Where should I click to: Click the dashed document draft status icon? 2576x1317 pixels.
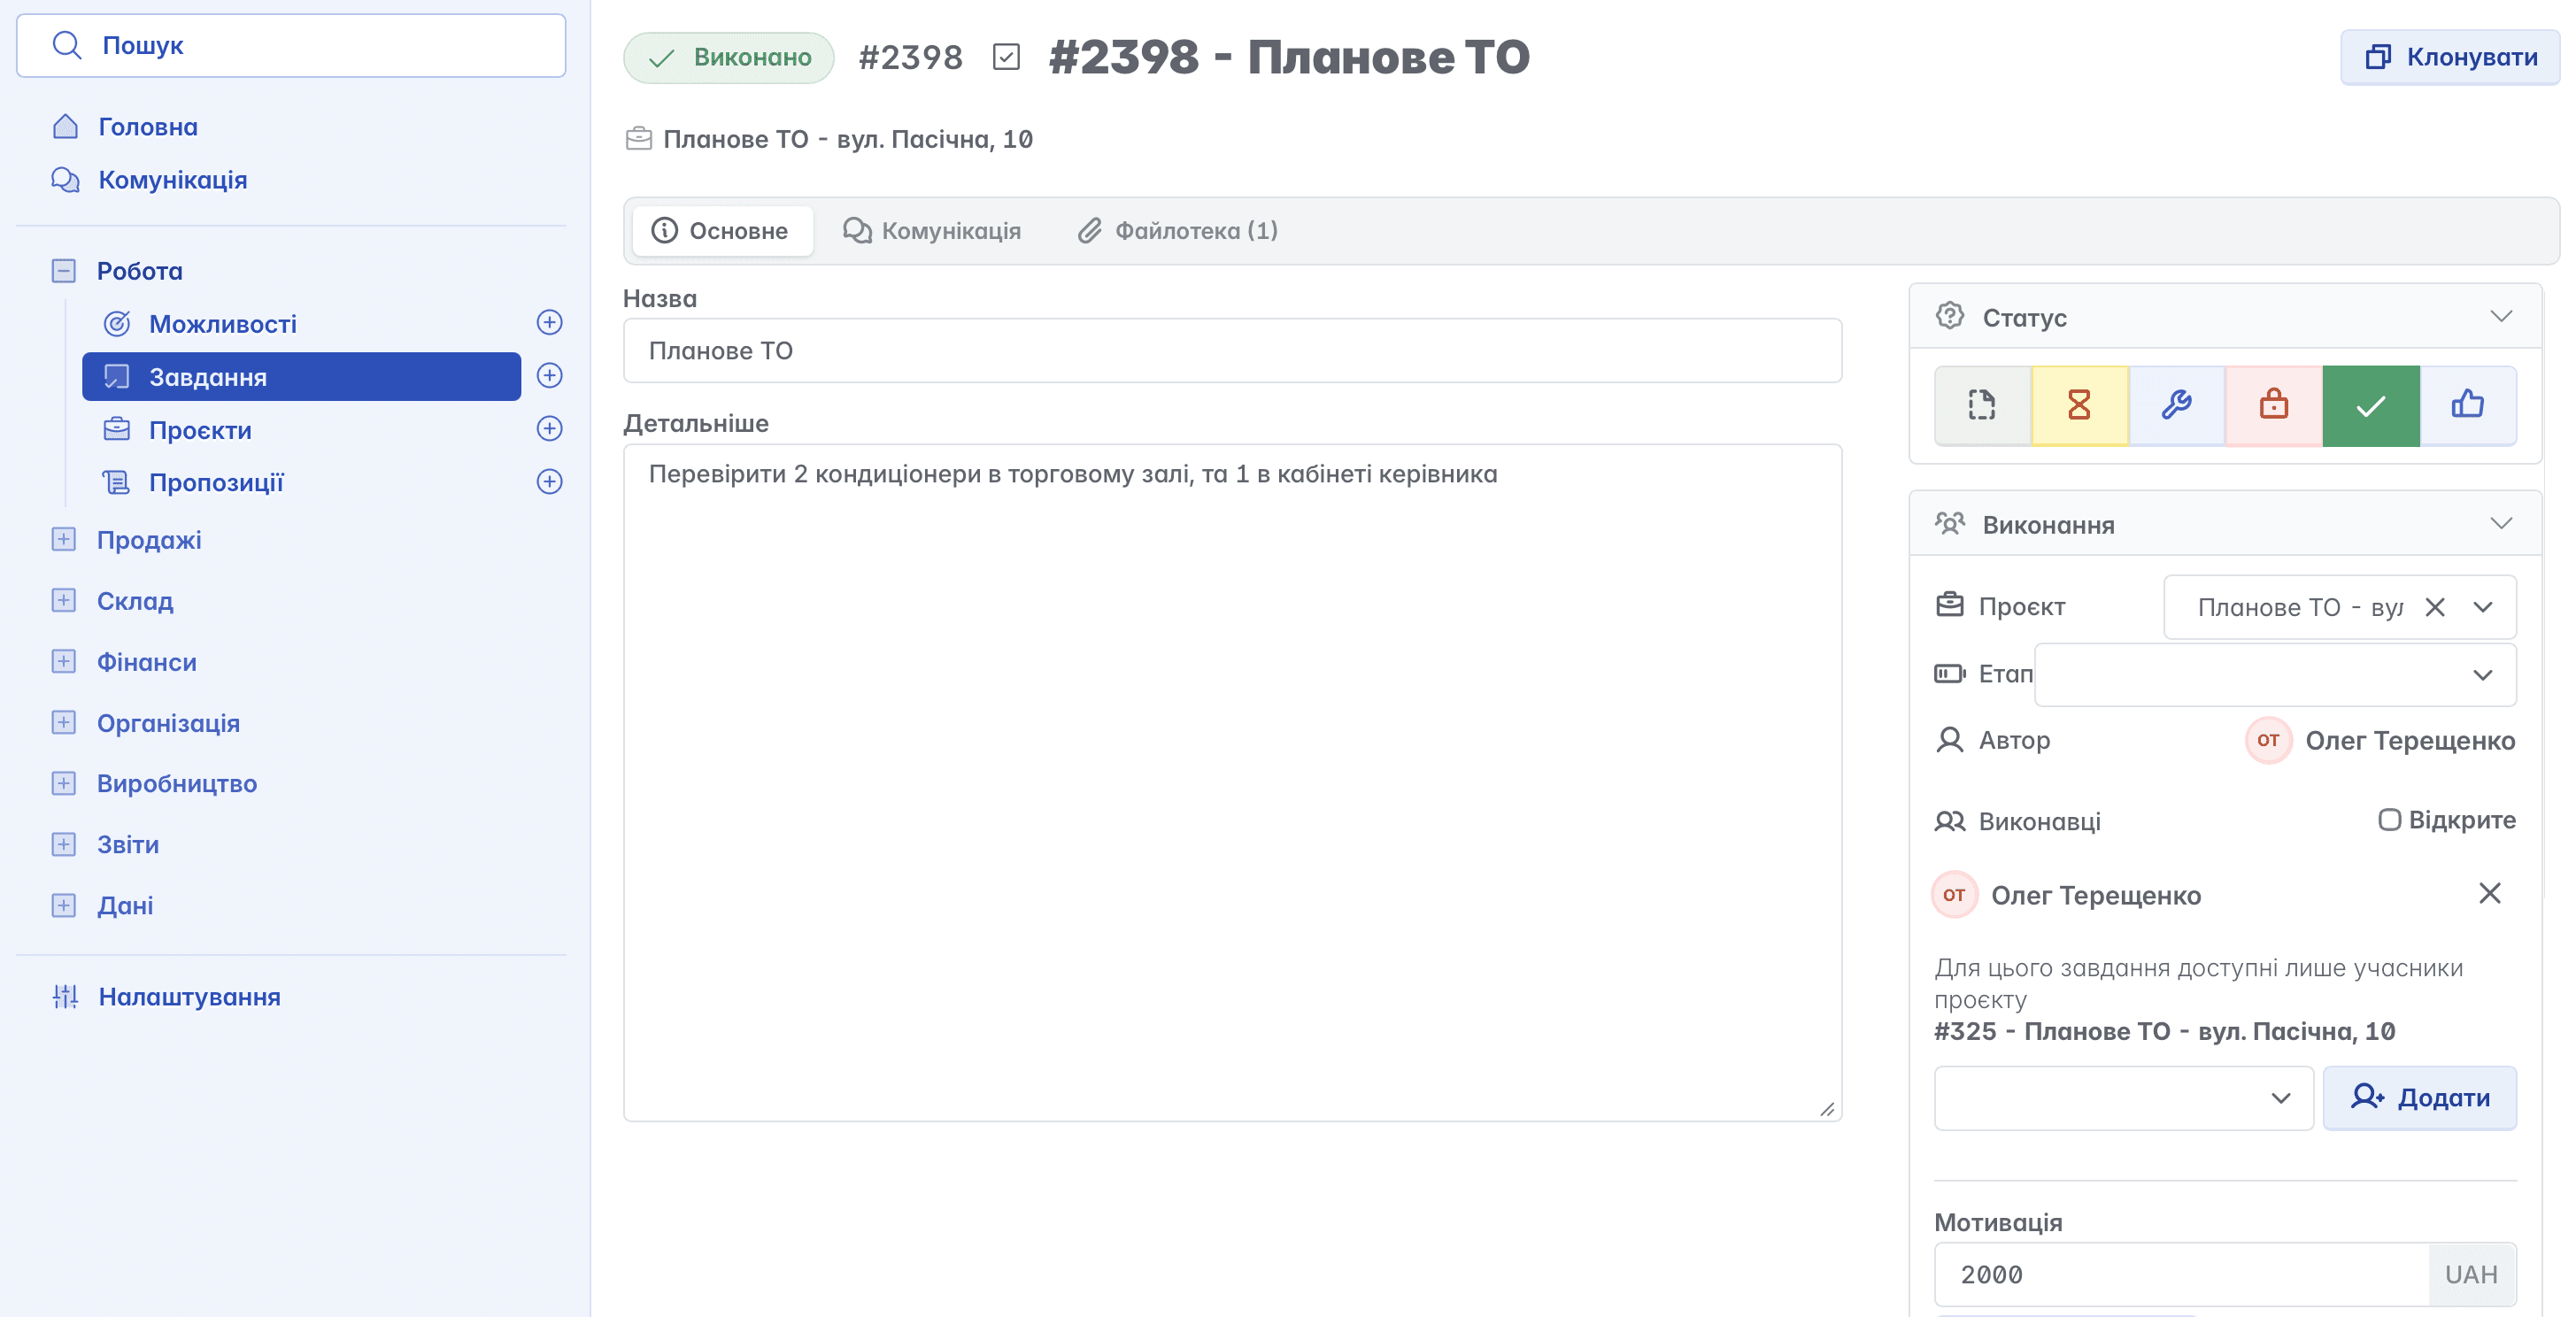(1982, 405)
